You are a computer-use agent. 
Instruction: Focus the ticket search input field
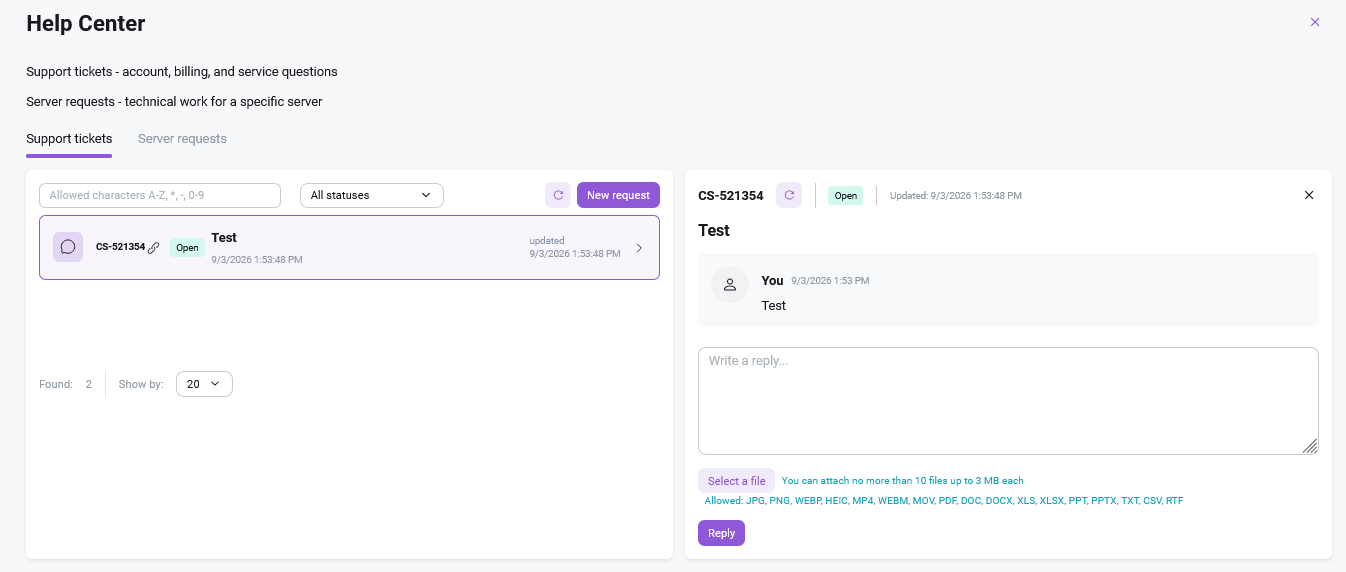(x=160, y=195)
